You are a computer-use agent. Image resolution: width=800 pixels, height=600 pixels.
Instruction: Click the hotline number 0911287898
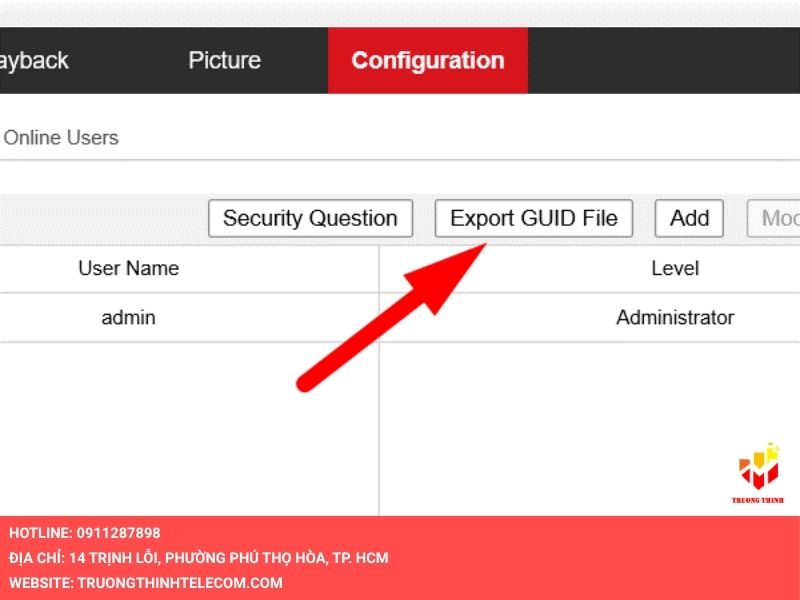118,533
